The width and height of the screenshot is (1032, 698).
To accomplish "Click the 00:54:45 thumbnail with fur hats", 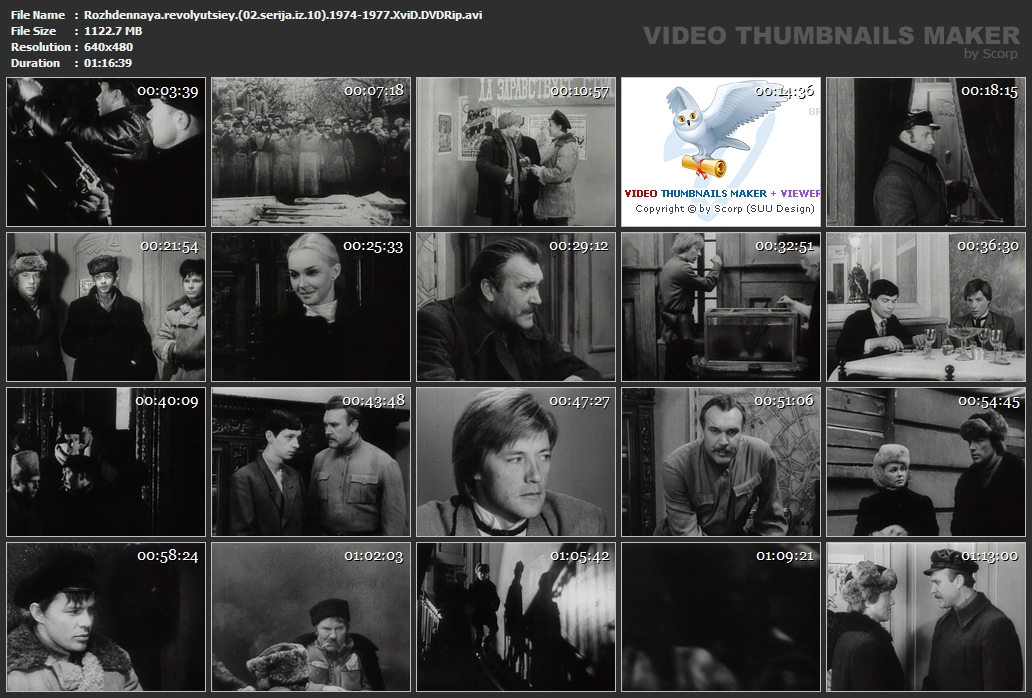I will point(925,462).
